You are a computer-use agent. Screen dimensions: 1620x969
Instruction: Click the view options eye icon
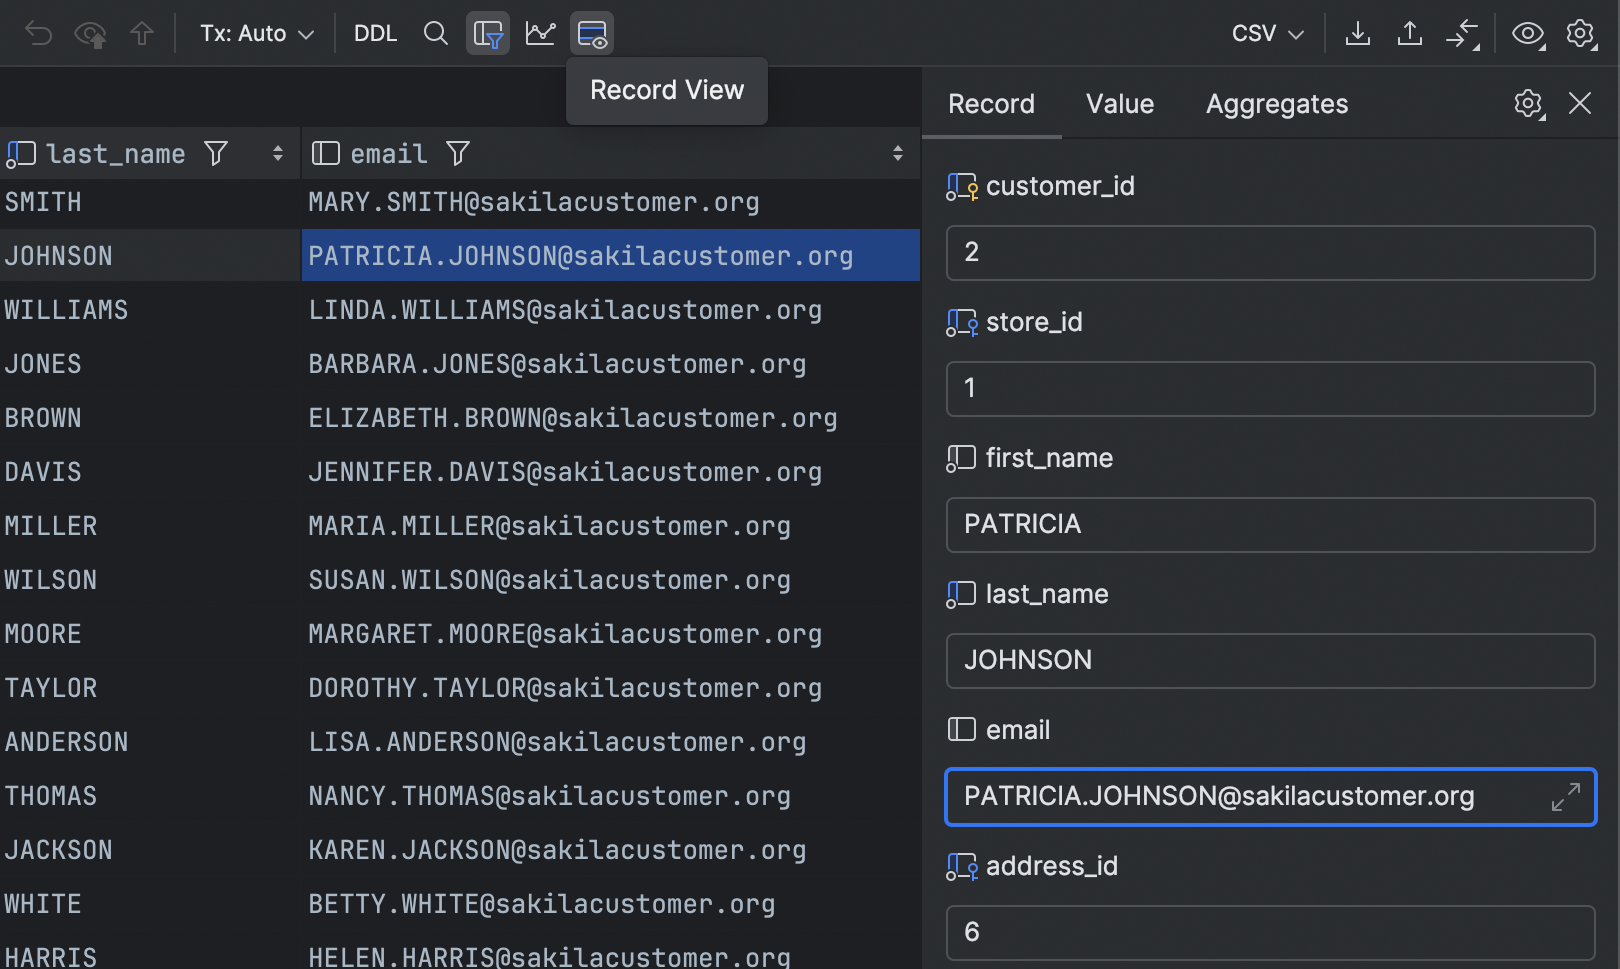1527,33
